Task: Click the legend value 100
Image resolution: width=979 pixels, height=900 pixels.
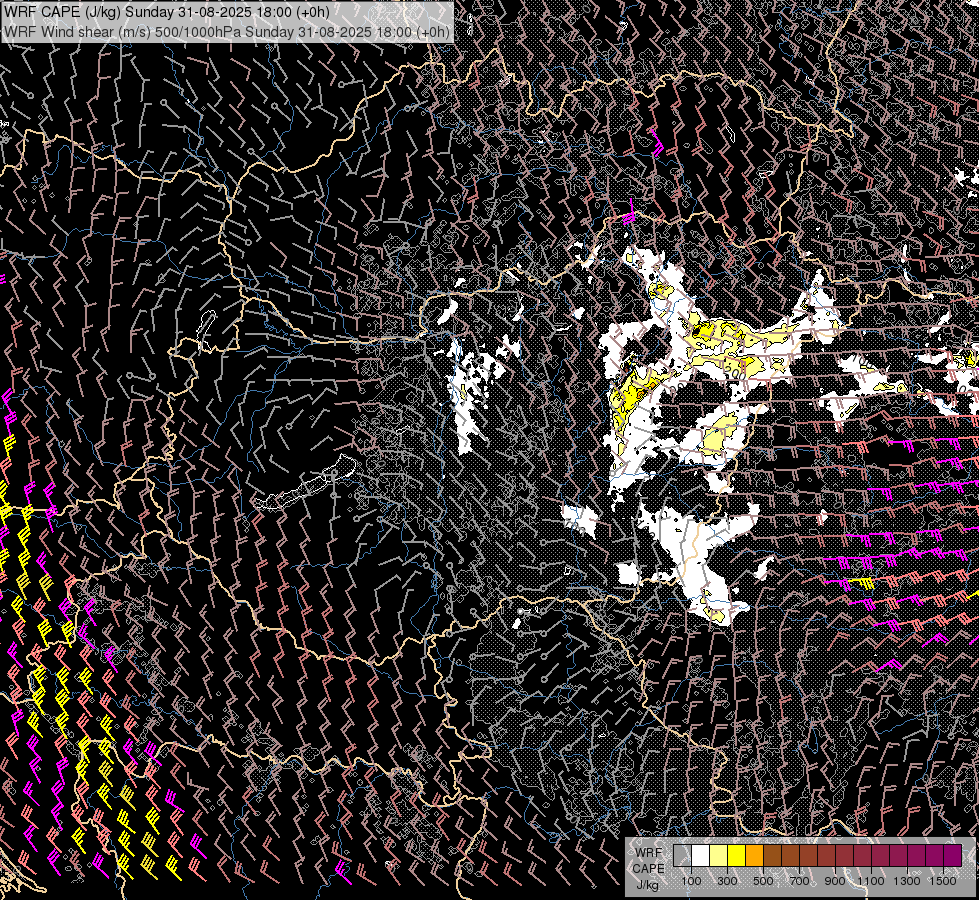Action: coord(691,881)
